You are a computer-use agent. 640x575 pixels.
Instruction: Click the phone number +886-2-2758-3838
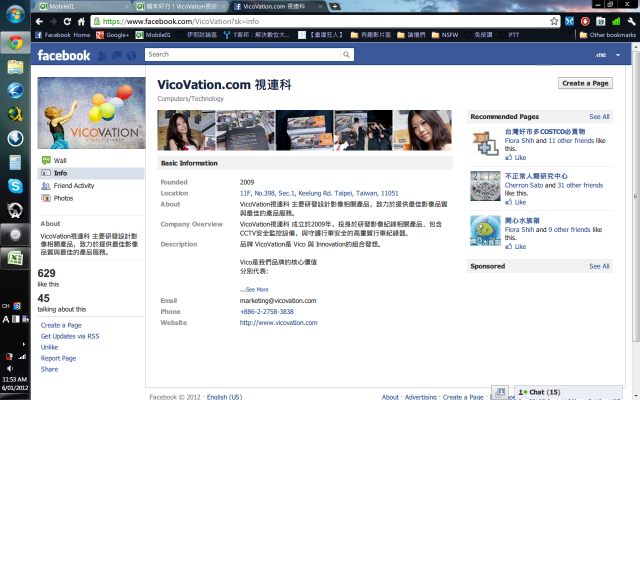click(x=267, y=312)
